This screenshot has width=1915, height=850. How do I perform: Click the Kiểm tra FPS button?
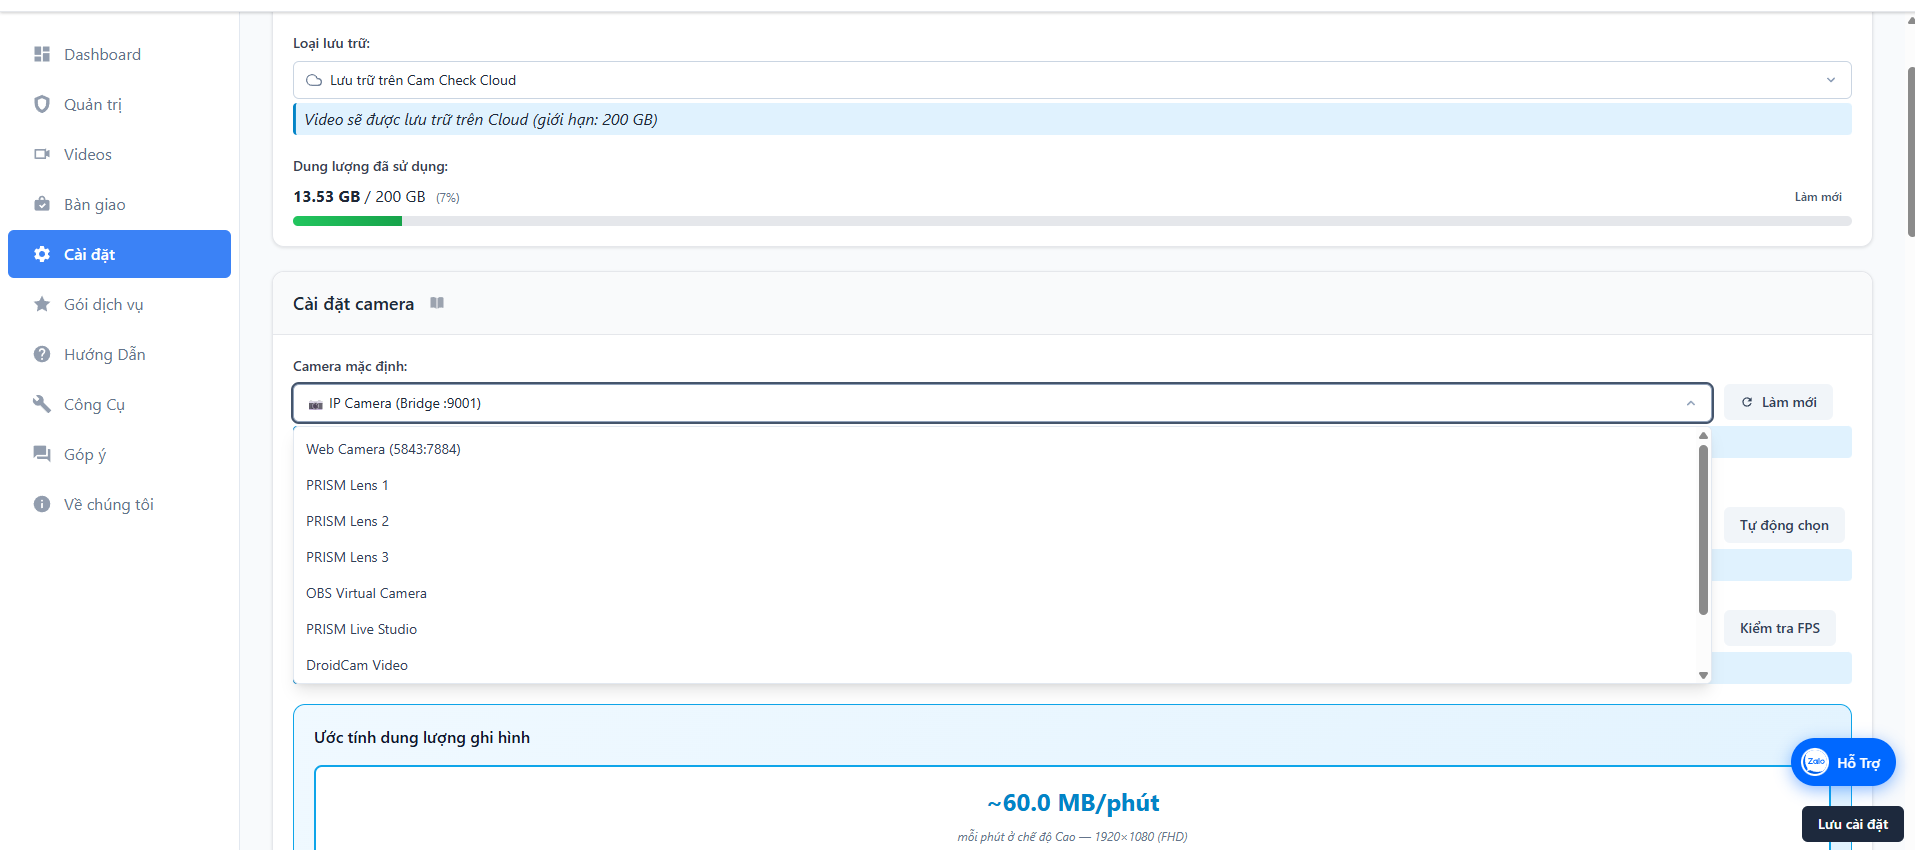coord(1780,628)
